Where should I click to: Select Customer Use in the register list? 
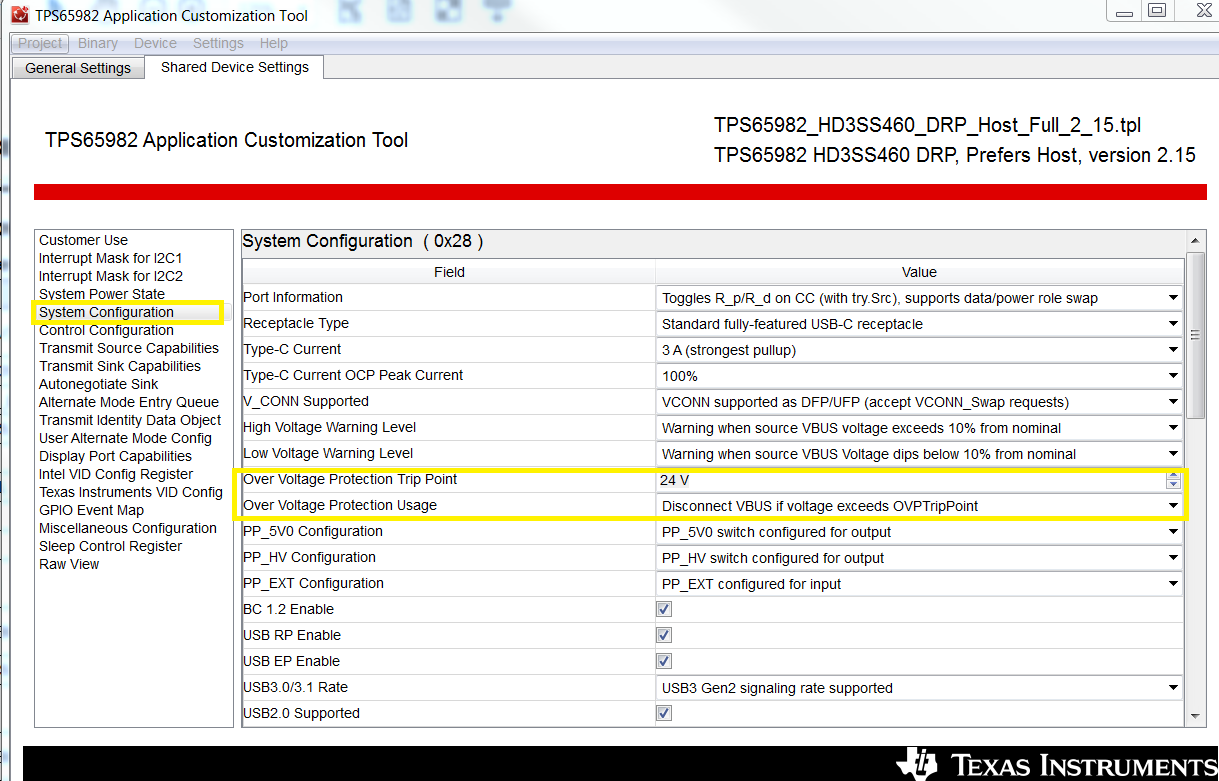tap(84, 240)
